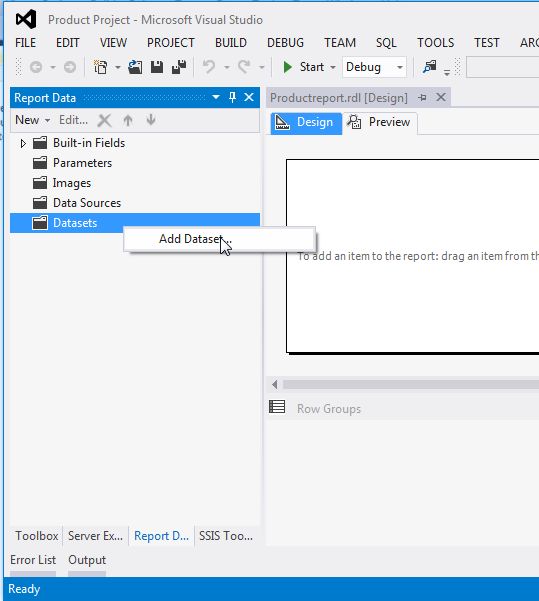Open the SQL menu
Image resolution: width=539 pixels, height=601 pixels.
(x=386, y=43)
